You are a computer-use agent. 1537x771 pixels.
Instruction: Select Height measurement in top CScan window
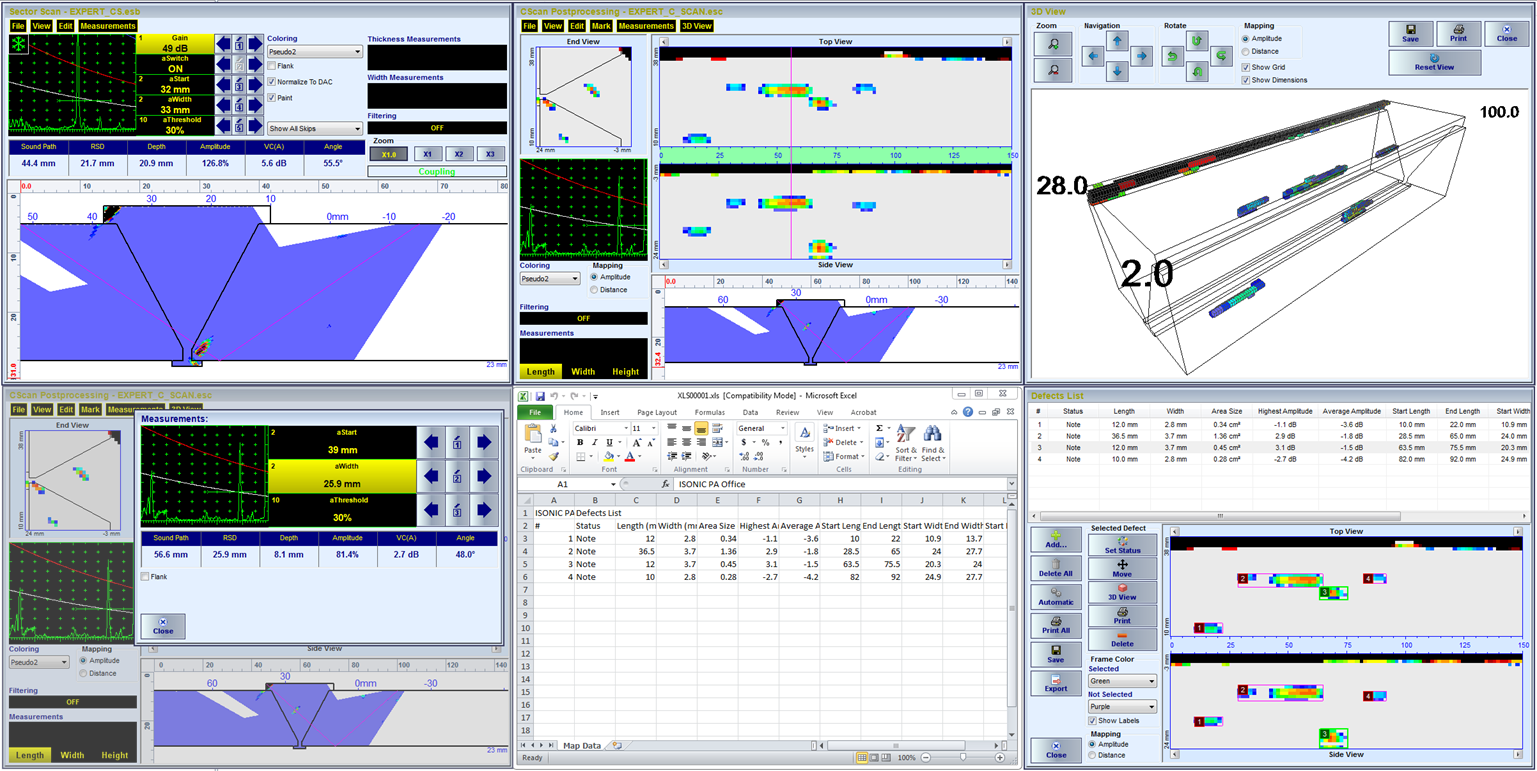click(625, 371)
